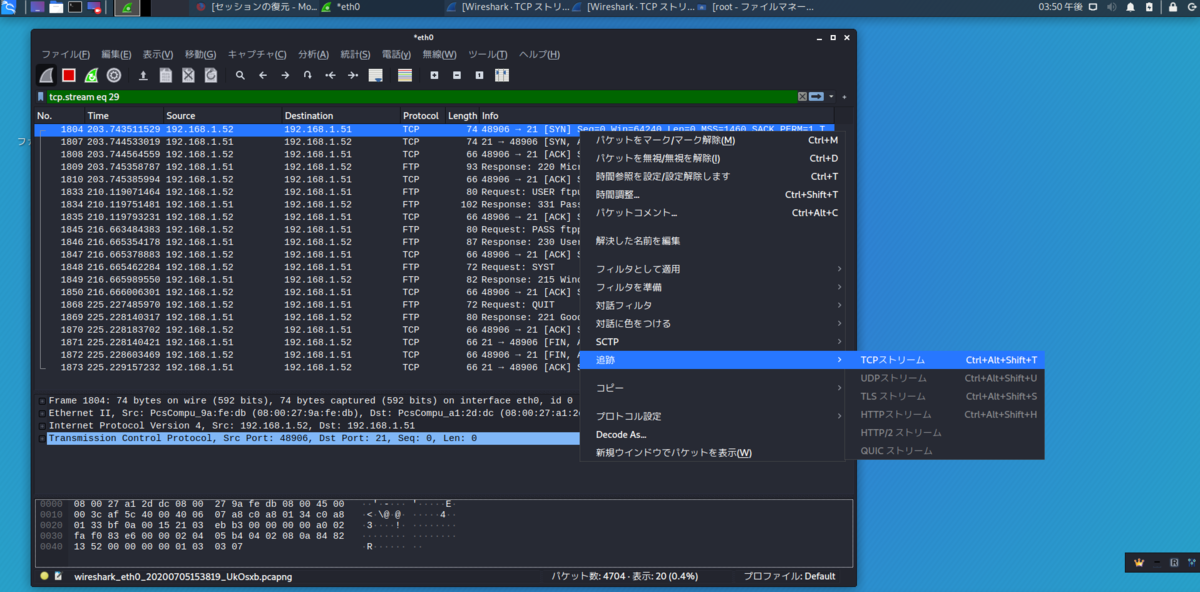Reload the capture file icon
The image size is (1200, 592).
[211, 75]
